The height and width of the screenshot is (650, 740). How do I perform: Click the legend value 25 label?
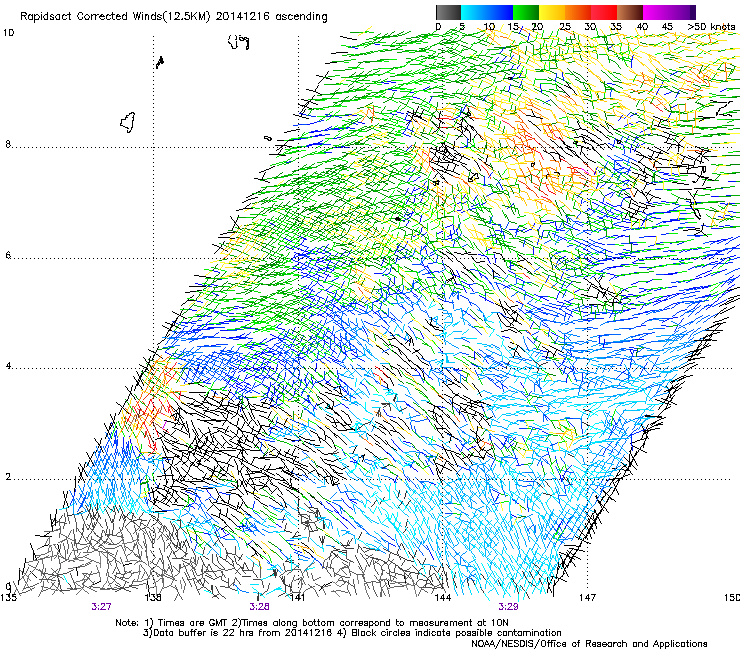(x=565, y=27)
